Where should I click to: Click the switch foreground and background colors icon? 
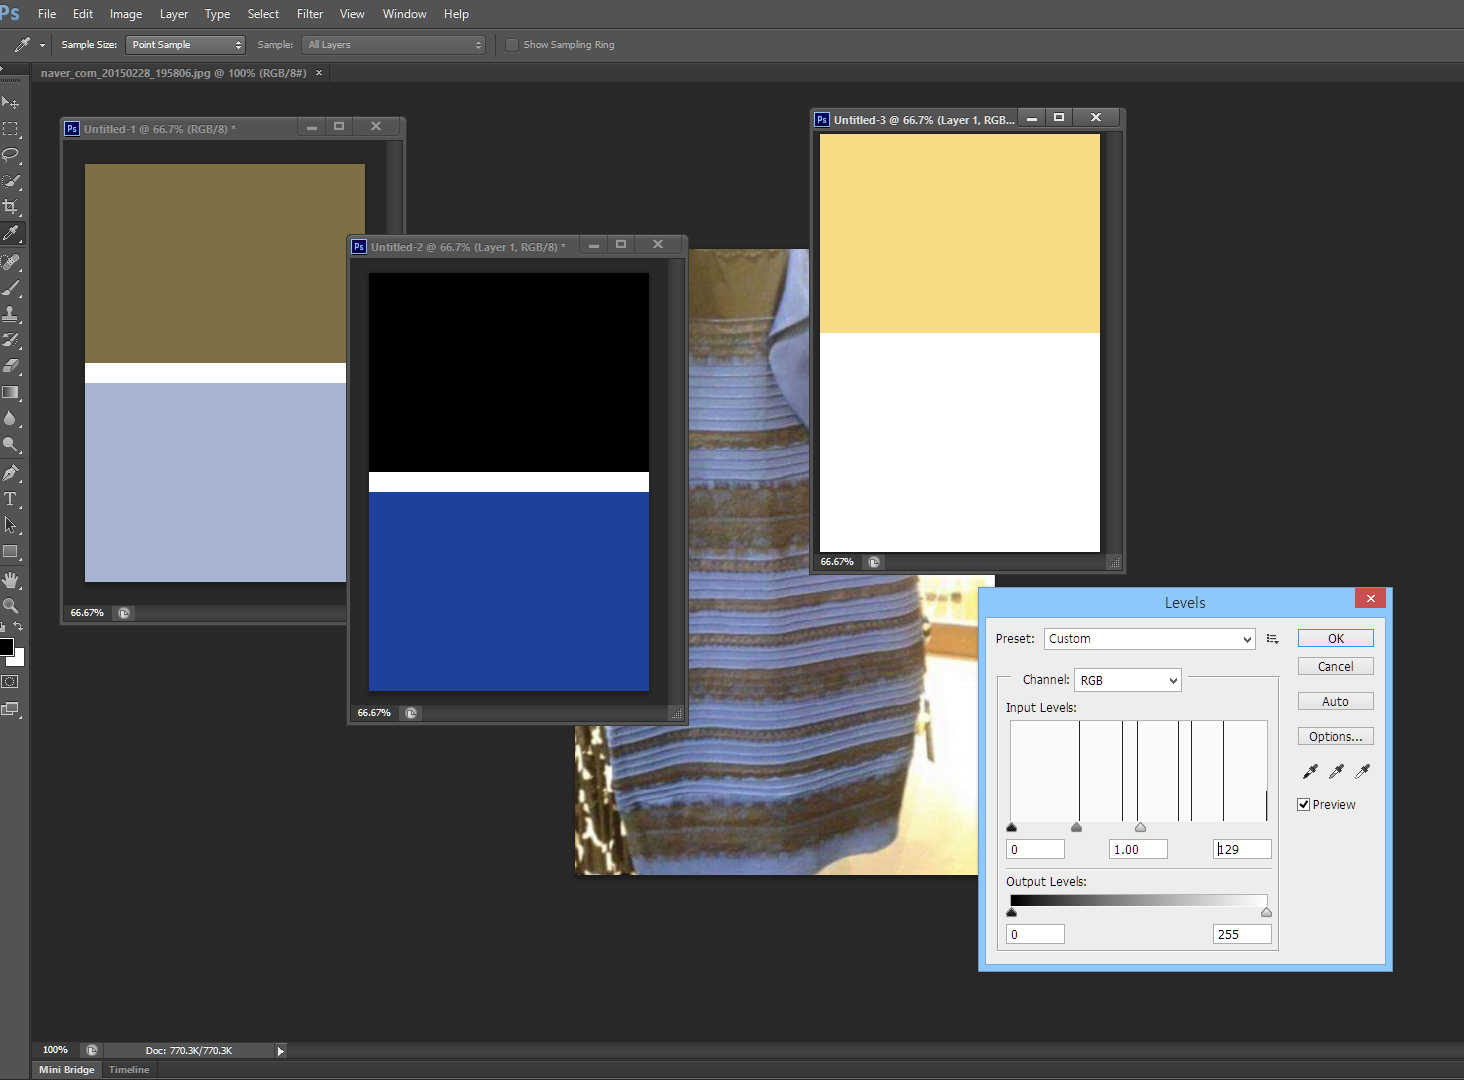pos(18,627)
